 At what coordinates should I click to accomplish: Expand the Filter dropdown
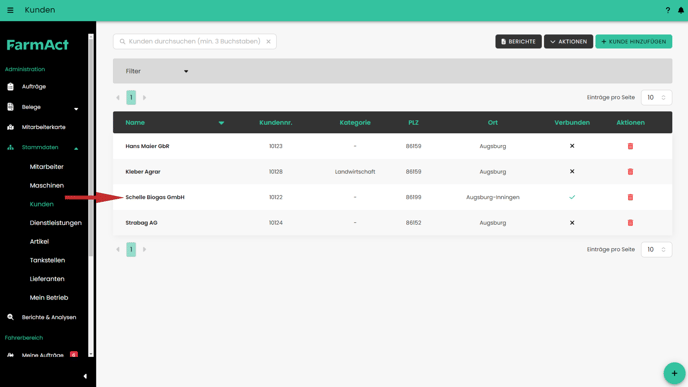click(x=157, y=71)
